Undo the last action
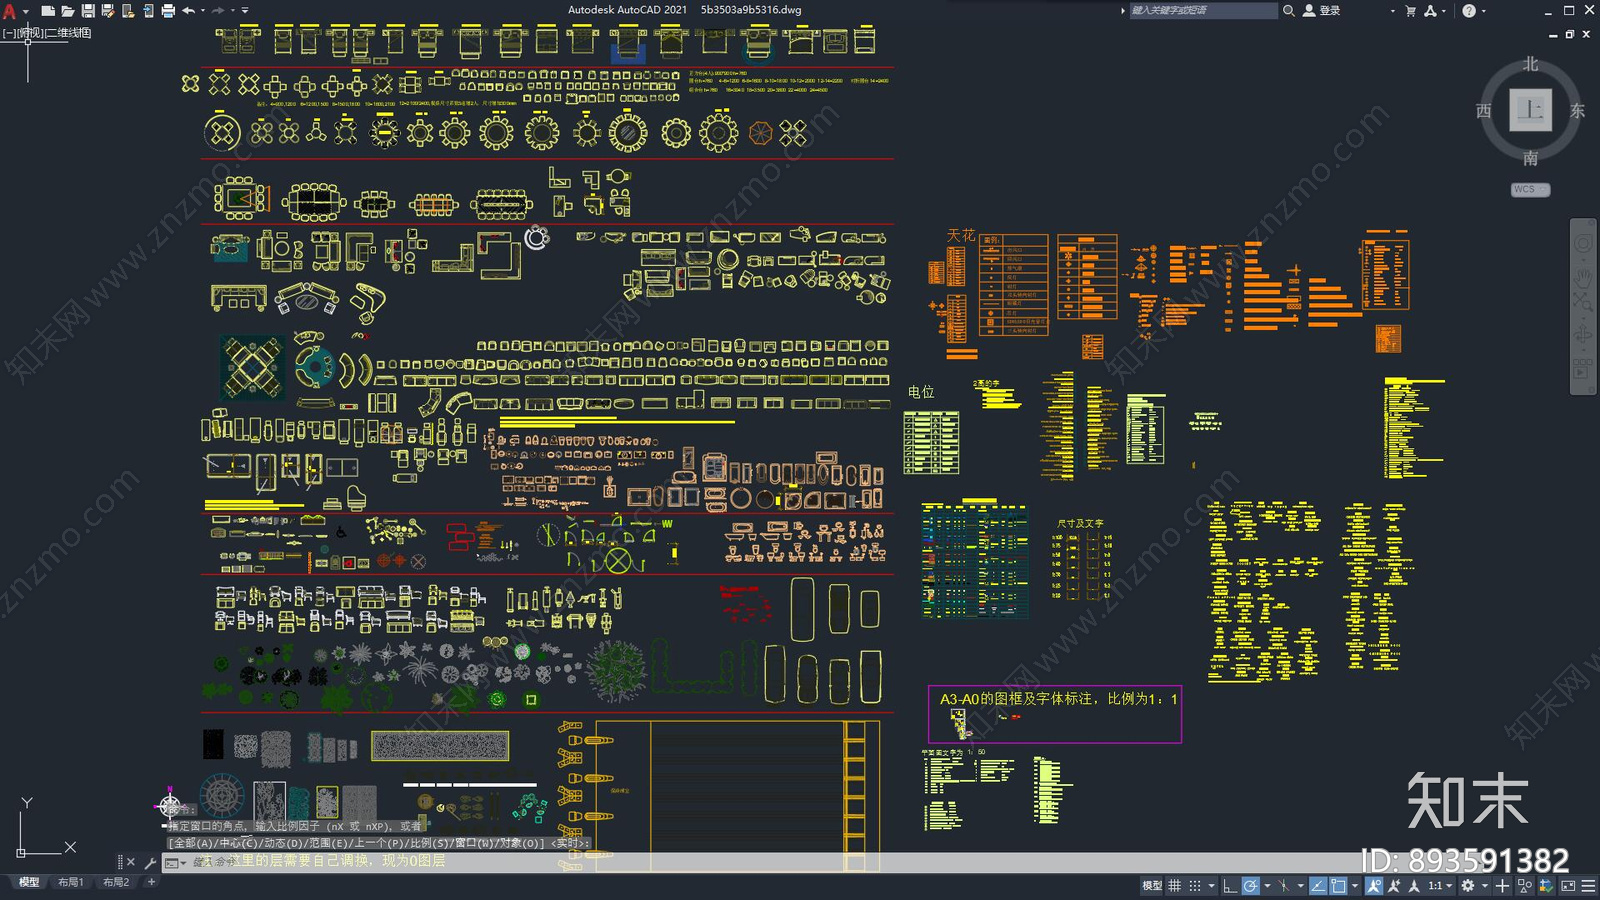1600x900 pixels. pos(188,11)
